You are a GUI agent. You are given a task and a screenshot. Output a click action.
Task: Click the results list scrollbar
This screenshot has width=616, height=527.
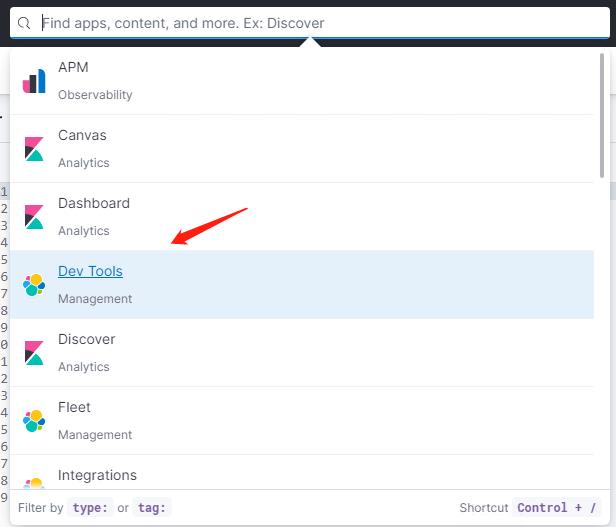[602, 116]
